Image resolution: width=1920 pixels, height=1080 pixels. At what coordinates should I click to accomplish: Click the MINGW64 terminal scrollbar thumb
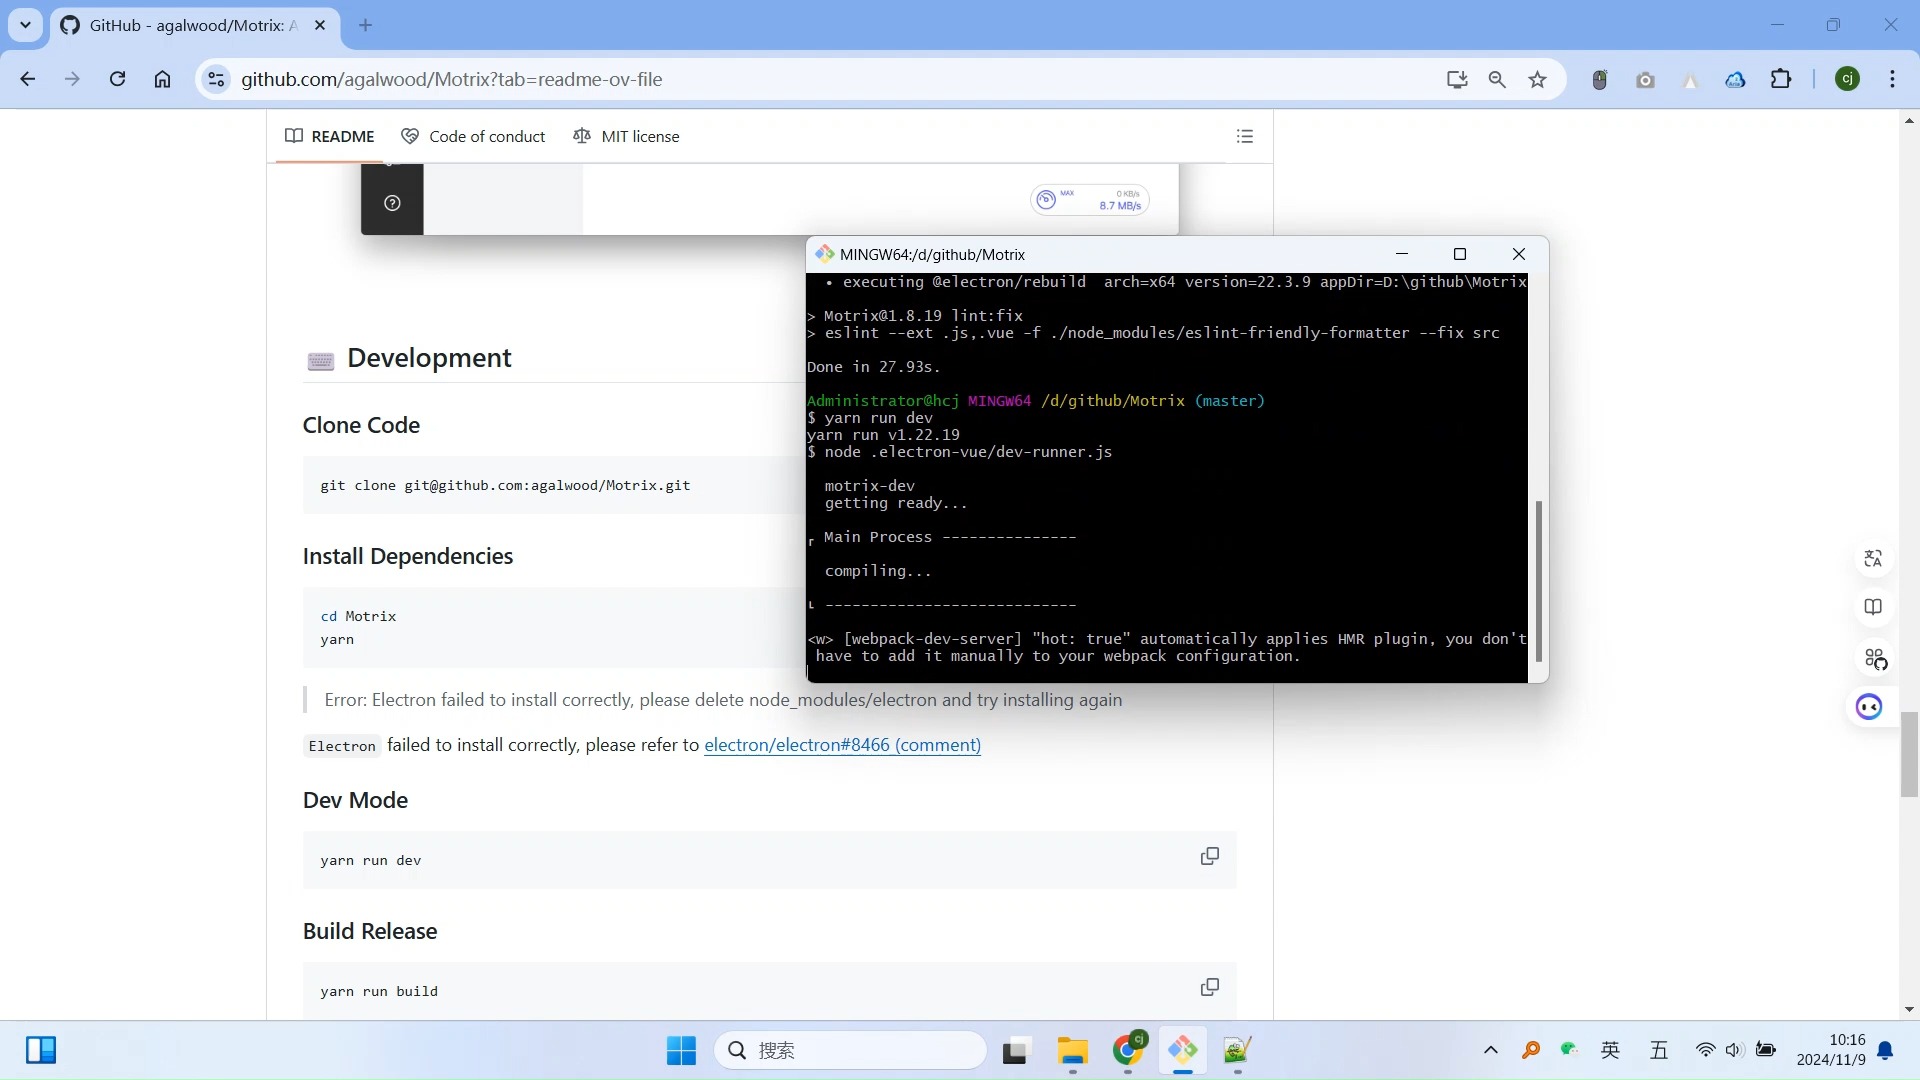(1539, 581)
